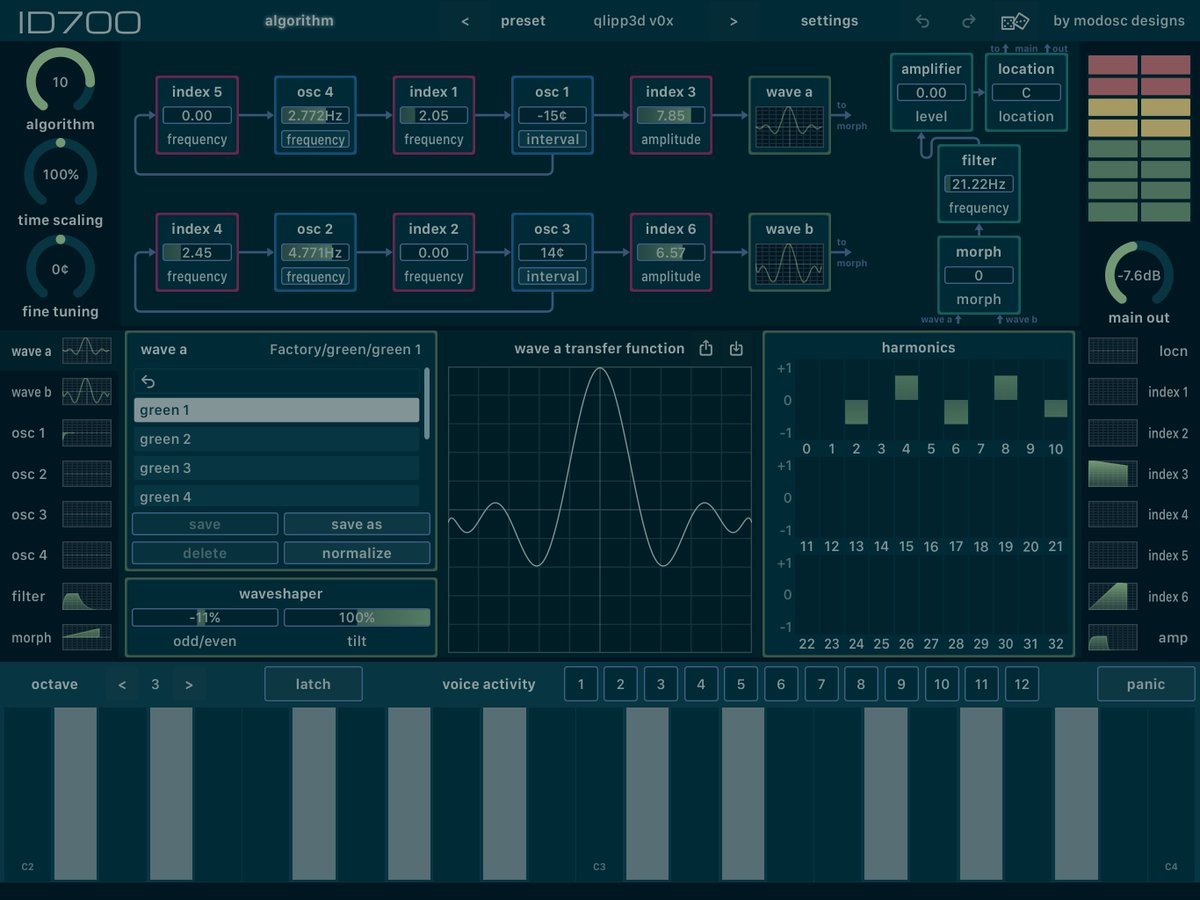Import a wave using the download icon
Viewport: 1200px width, 900px height.
point(736,348)
